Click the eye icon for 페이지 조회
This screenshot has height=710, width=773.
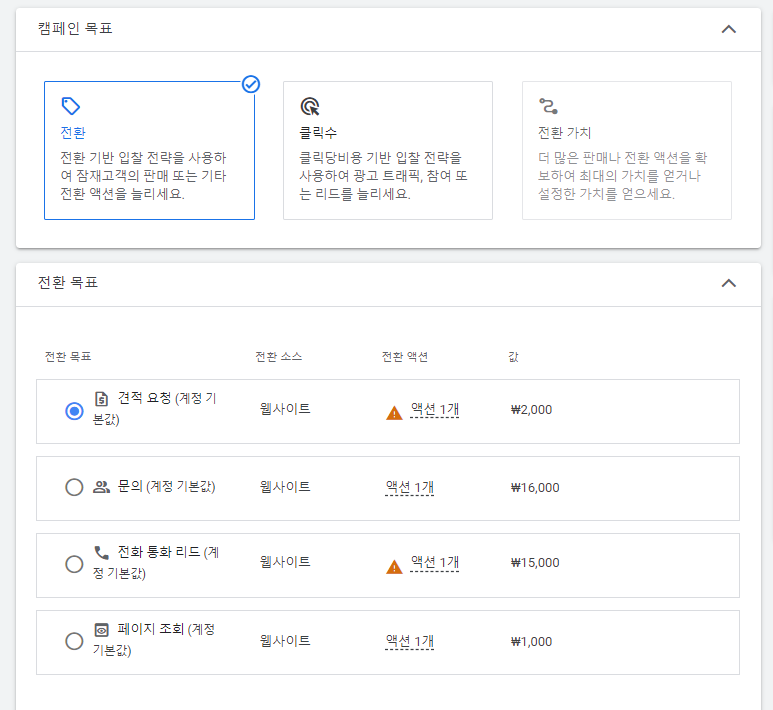(x=101, y=630)
